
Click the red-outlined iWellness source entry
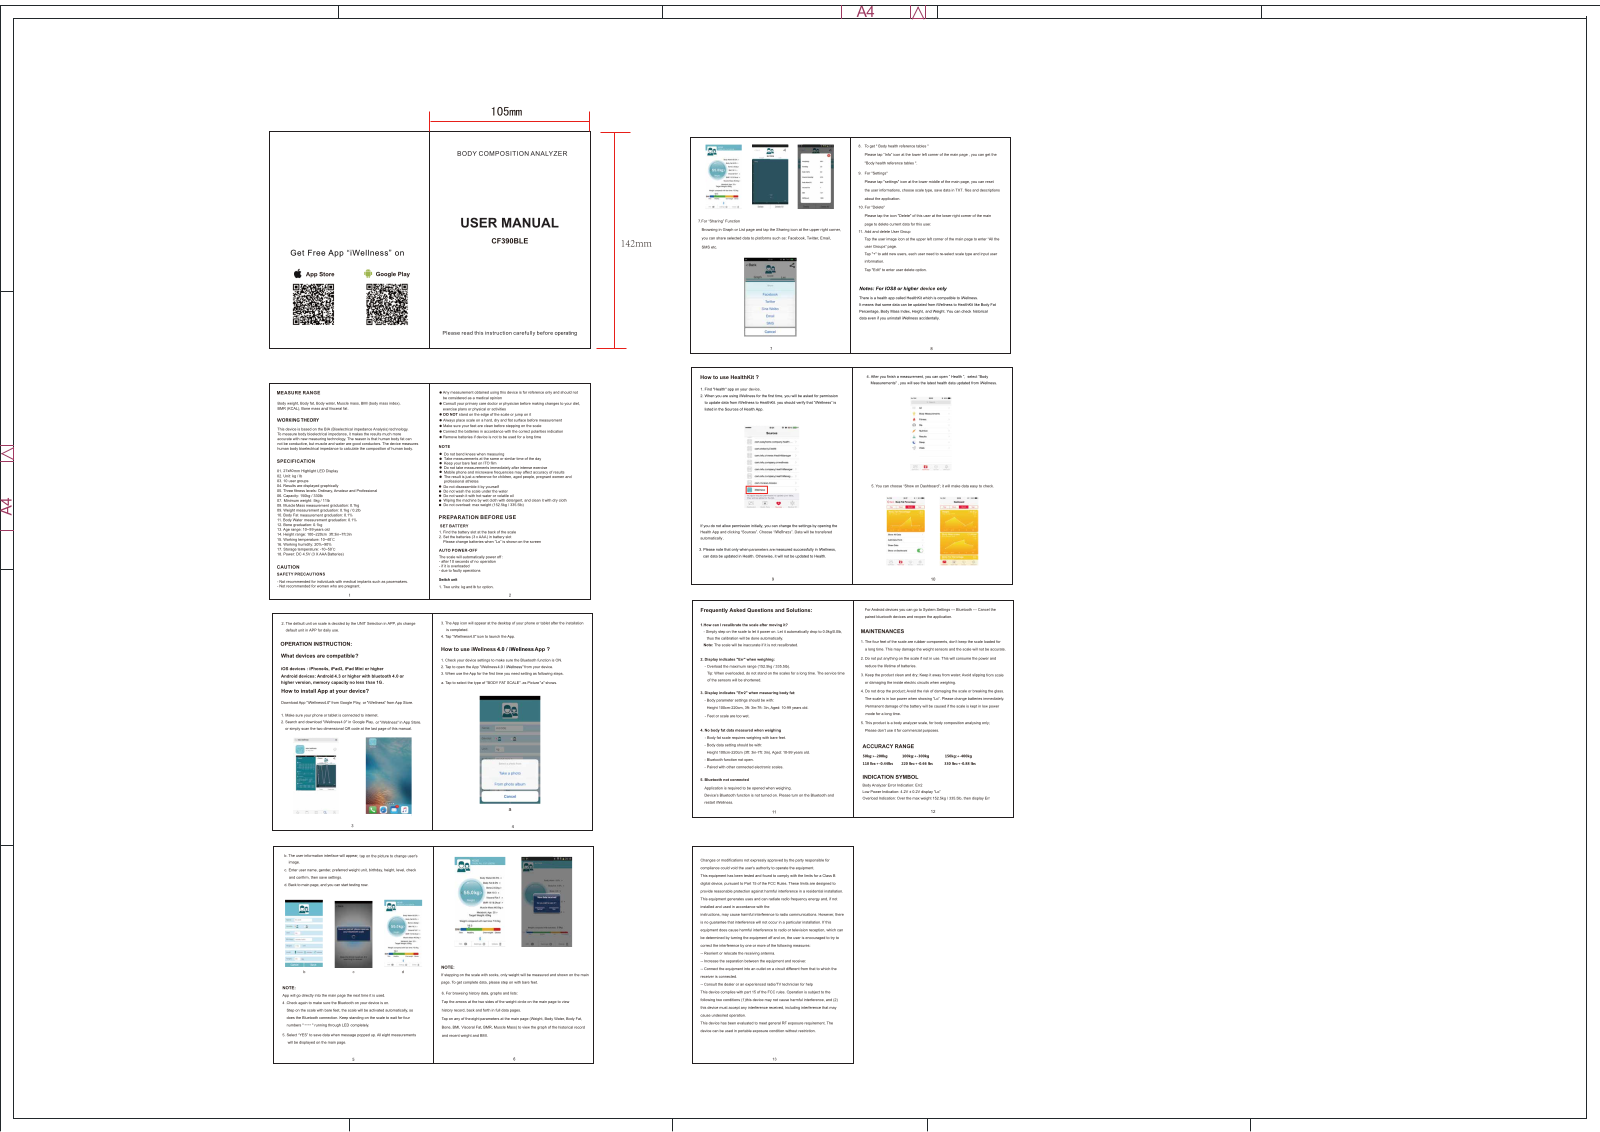pyautogui.click(x=756, y=490)
